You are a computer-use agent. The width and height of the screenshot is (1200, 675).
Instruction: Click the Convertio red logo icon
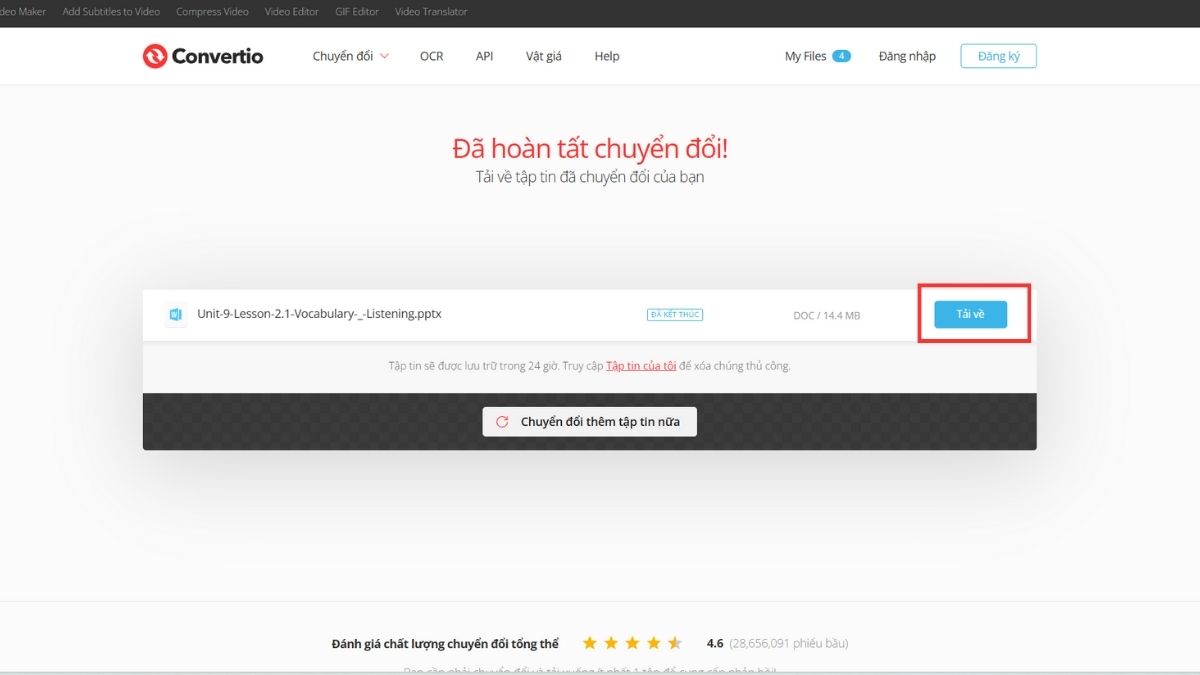[x=157, y=56]
